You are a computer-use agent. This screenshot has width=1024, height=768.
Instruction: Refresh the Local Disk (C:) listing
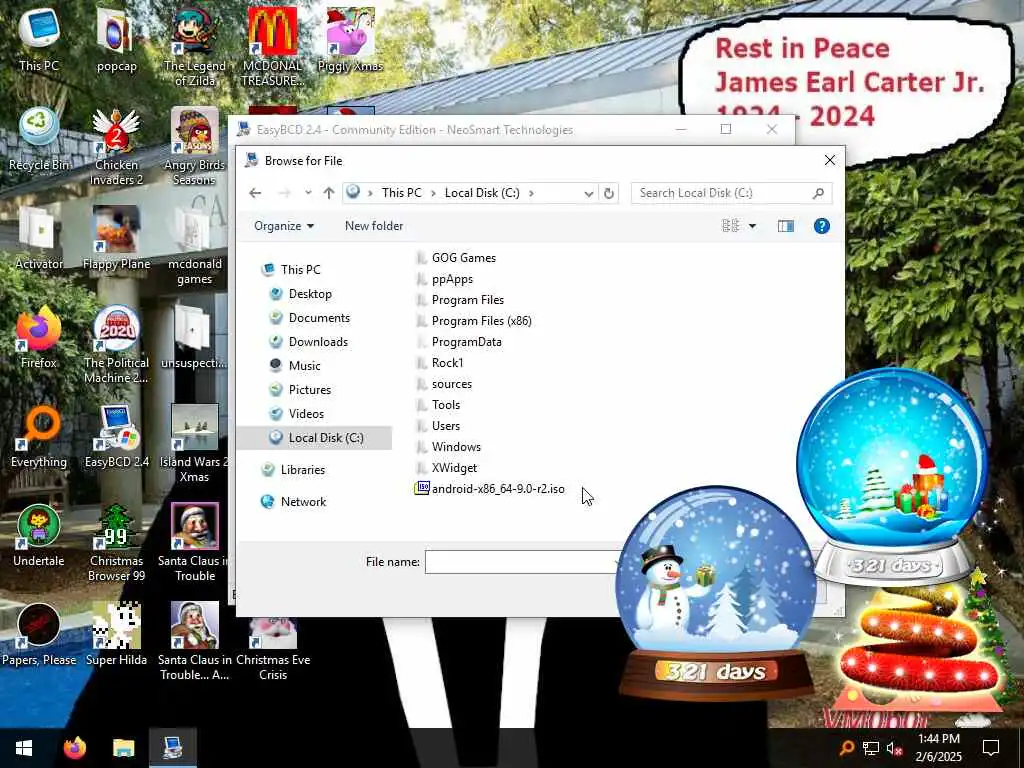tap(609, 193)
